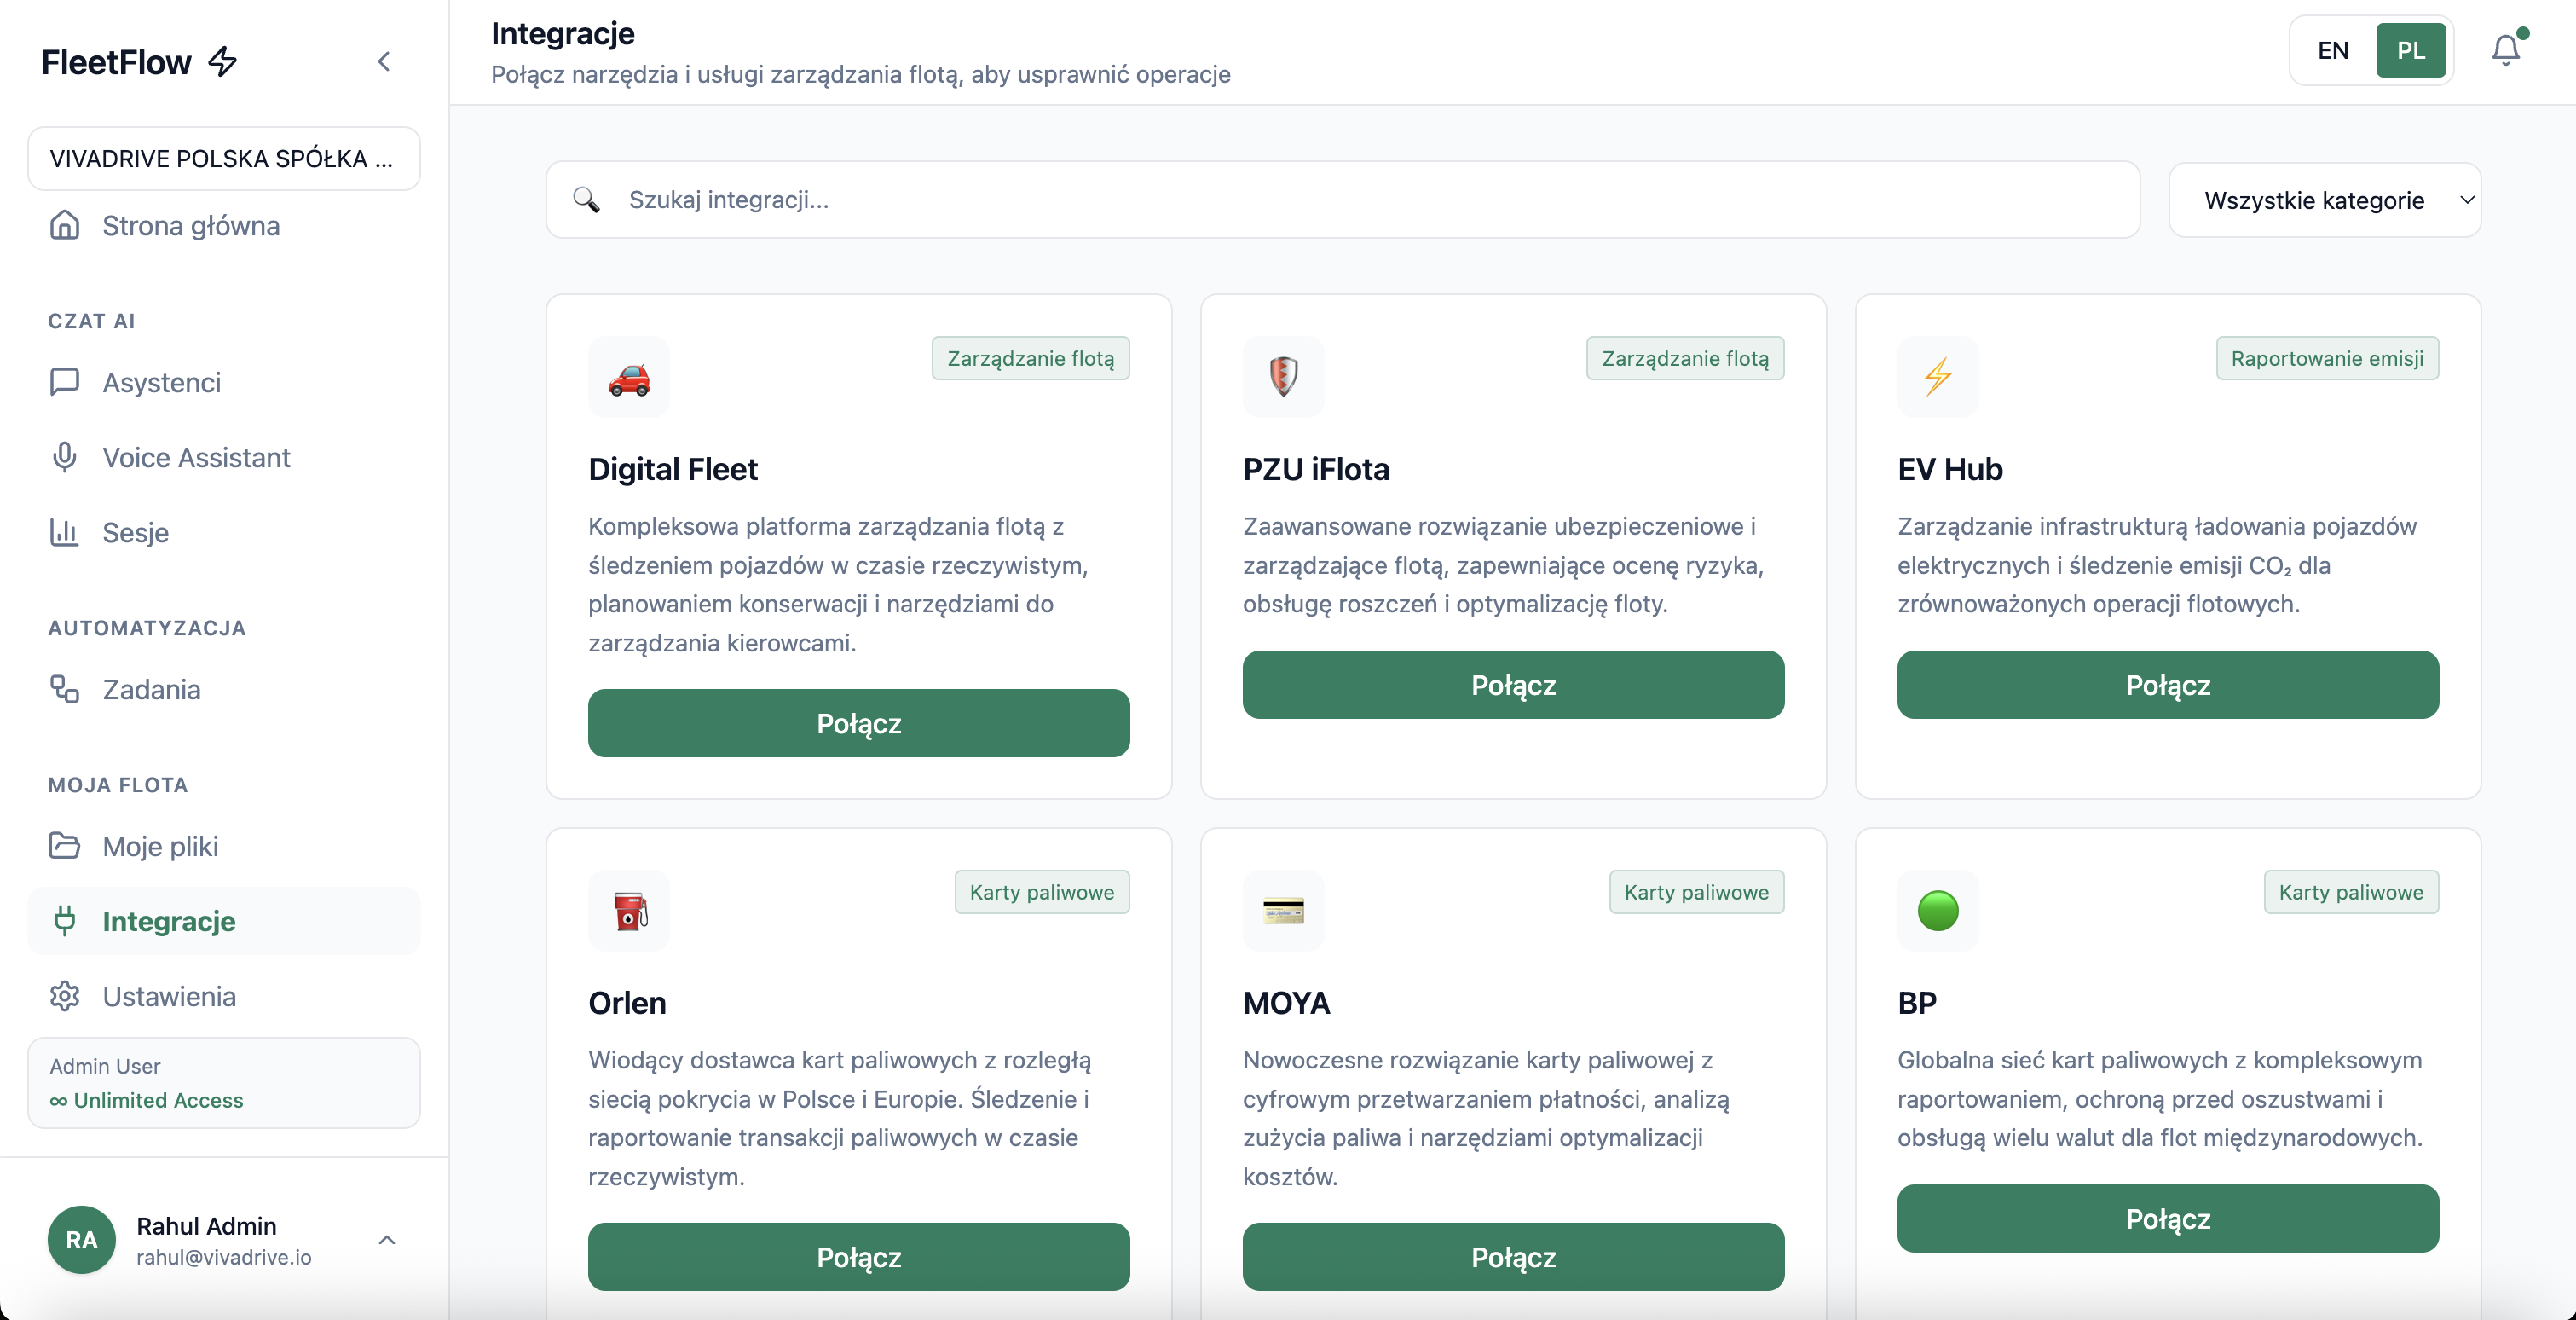
Task: Click the FleetFlow lightning bolt logo icon
Action: coord(222,61)
